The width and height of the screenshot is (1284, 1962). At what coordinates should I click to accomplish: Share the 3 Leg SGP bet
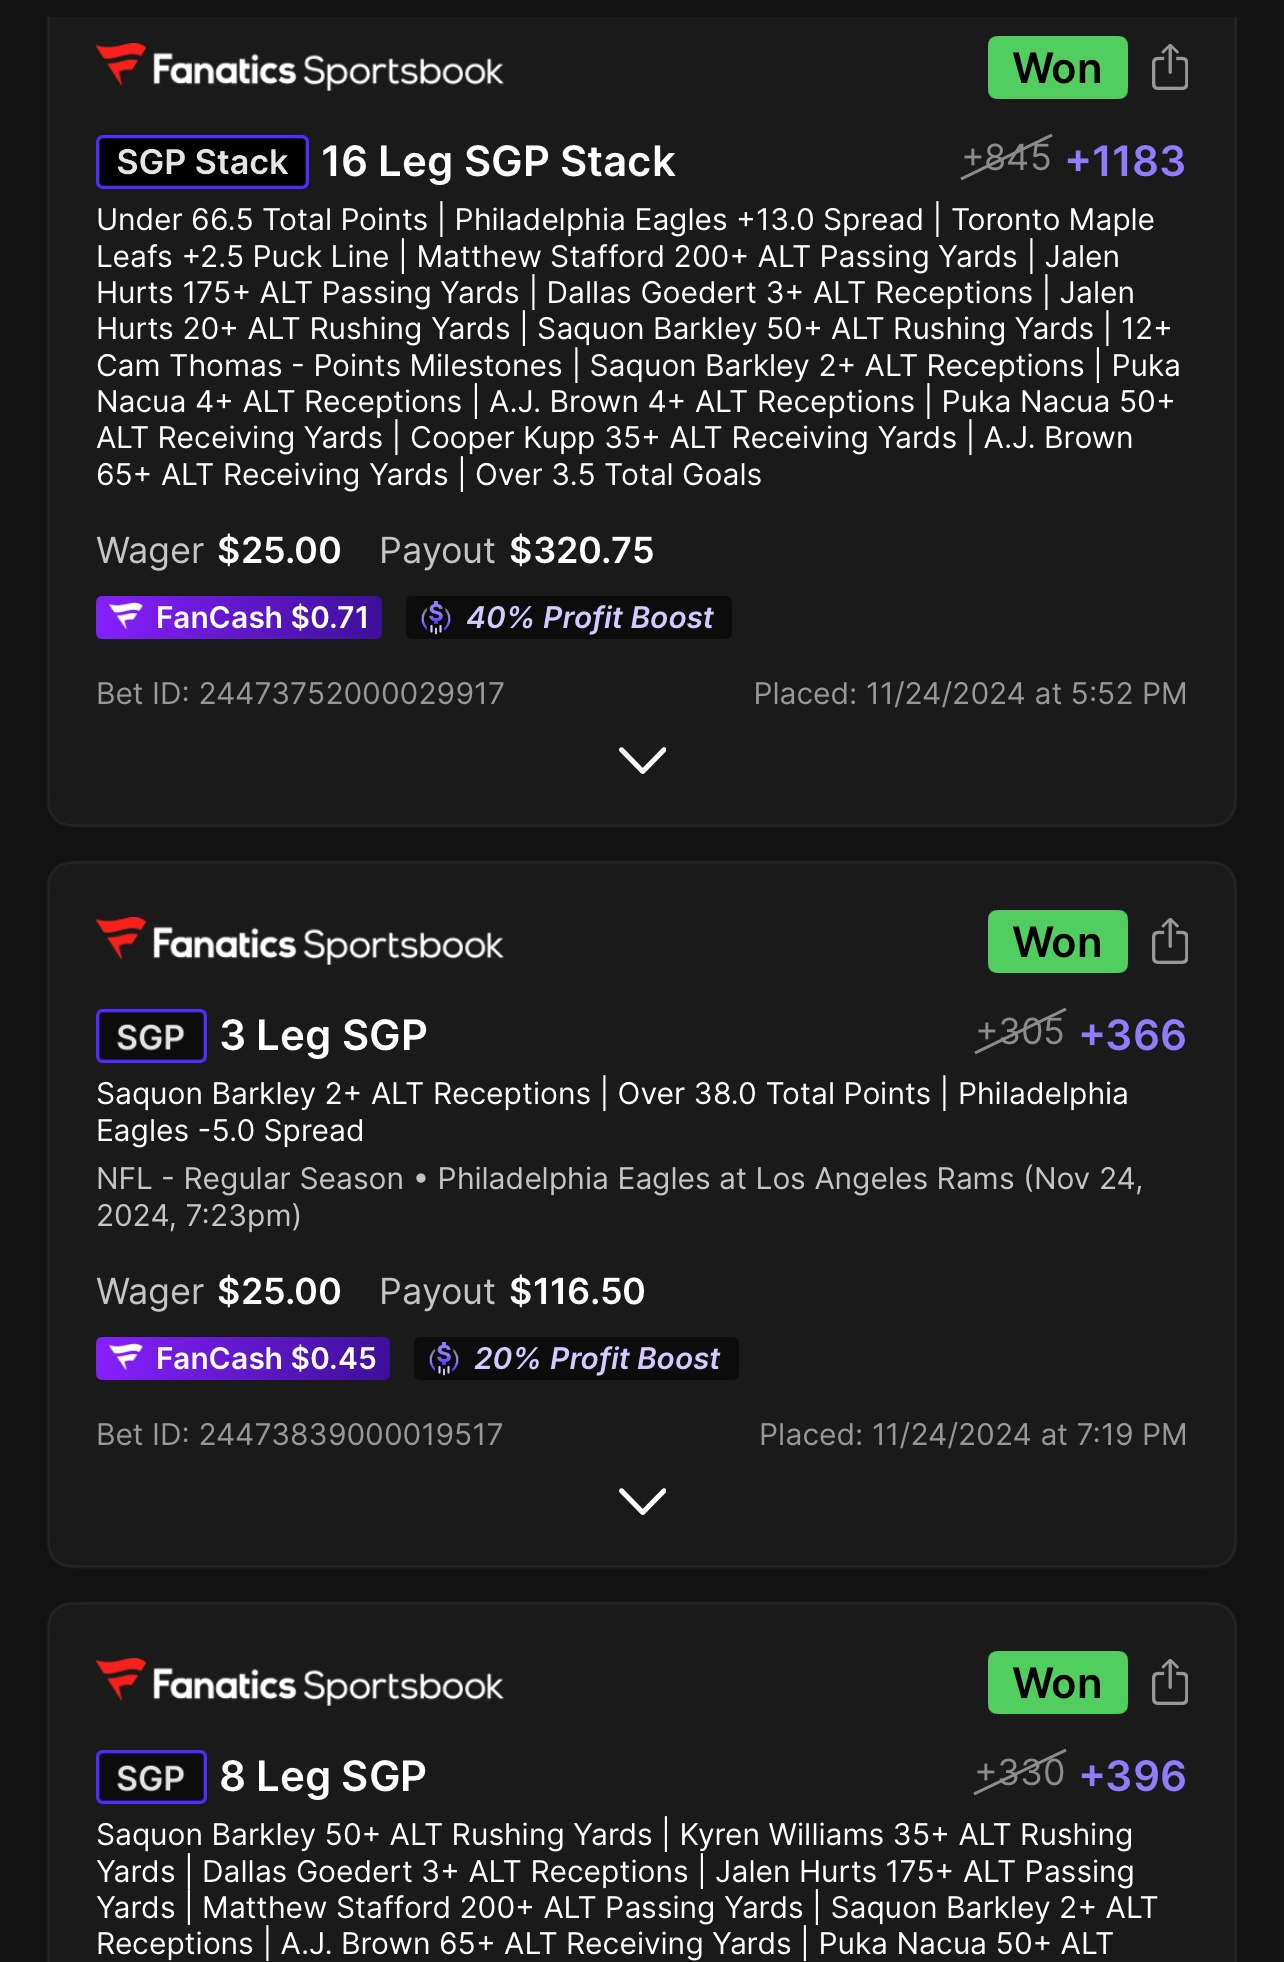(1169, 942)
